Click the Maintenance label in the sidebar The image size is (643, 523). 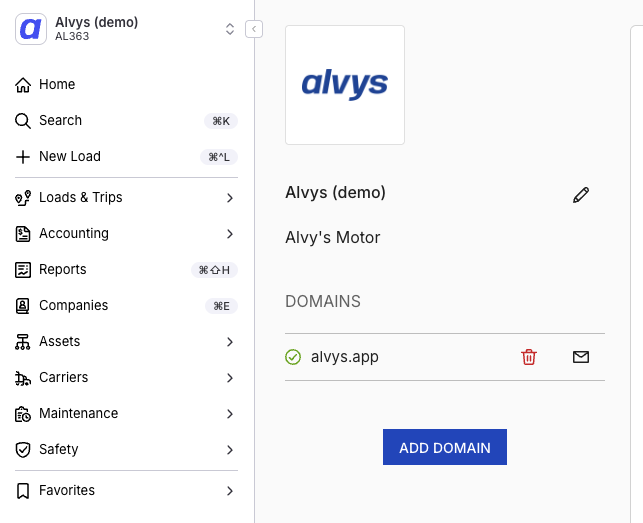[x=79, y=413]
